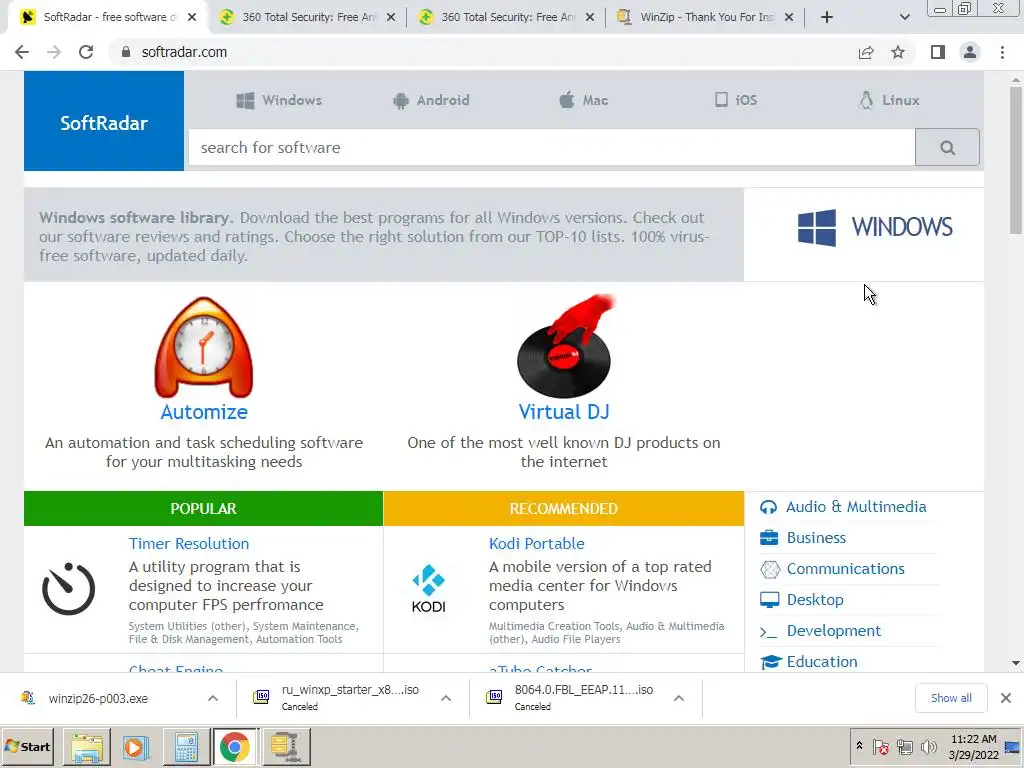Viewport: 1024px width, 768px height.
Task: Click the Windows logo banner
Action: pos(874,227)
